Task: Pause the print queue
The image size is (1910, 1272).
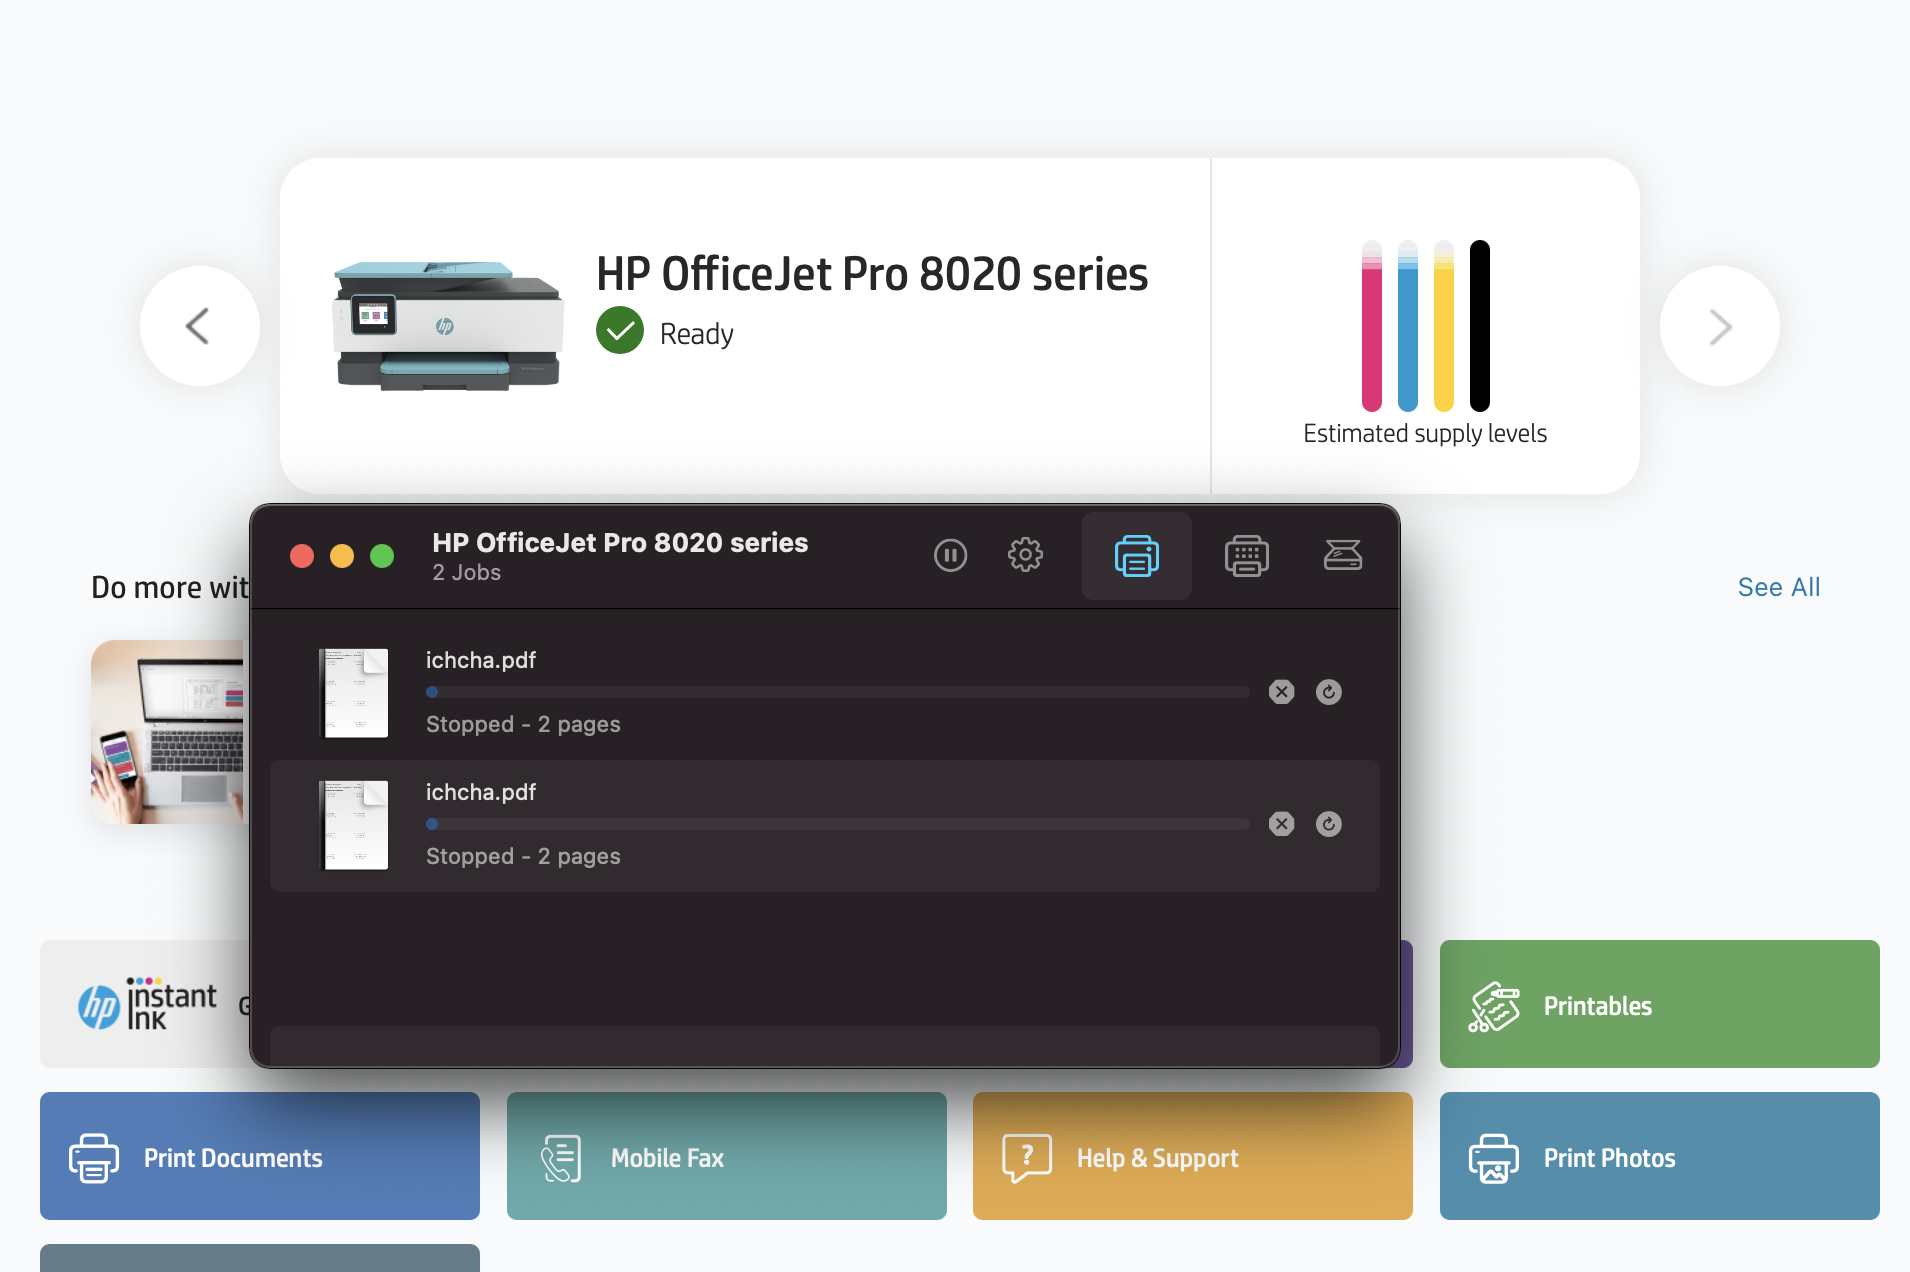Action: [x=950, y=555]
